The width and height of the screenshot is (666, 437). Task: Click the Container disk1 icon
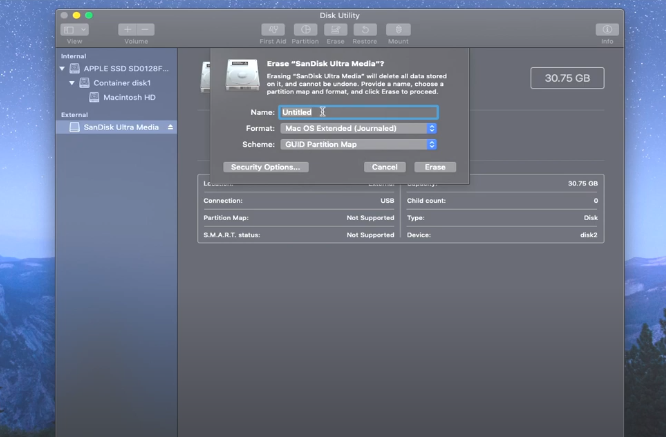(x=85, y=83)
